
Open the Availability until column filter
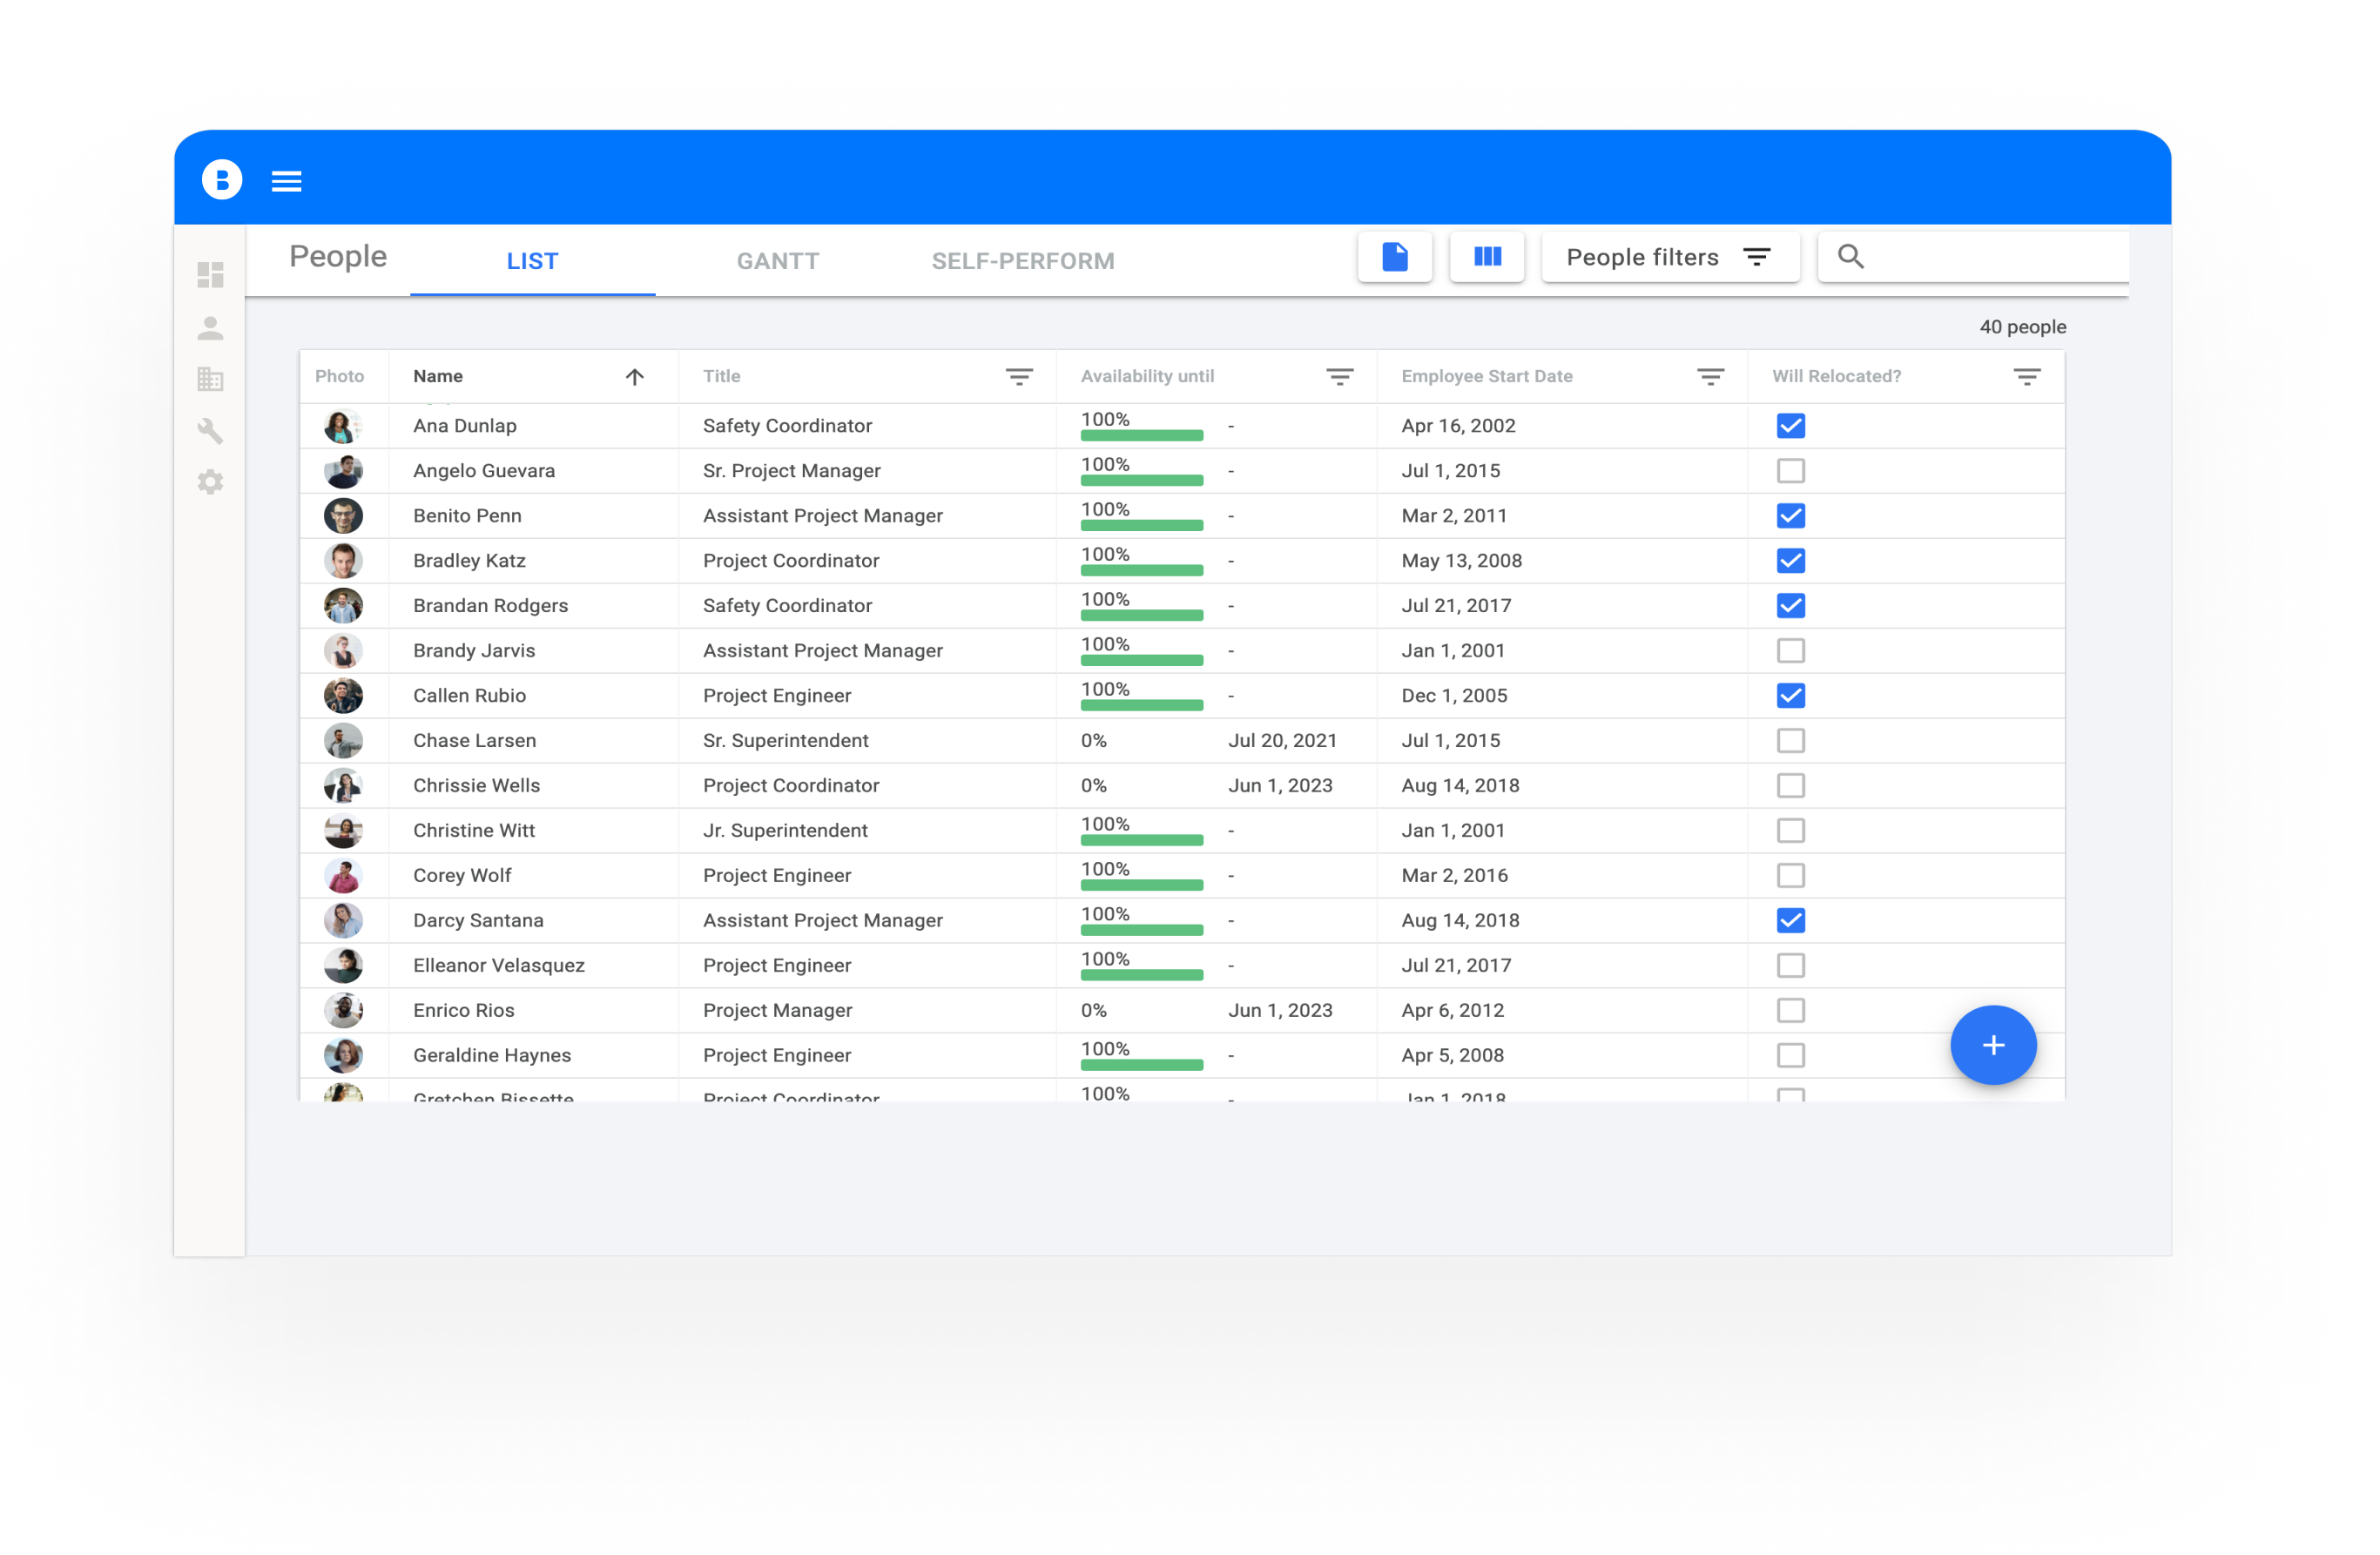[x=1339, y=377]
